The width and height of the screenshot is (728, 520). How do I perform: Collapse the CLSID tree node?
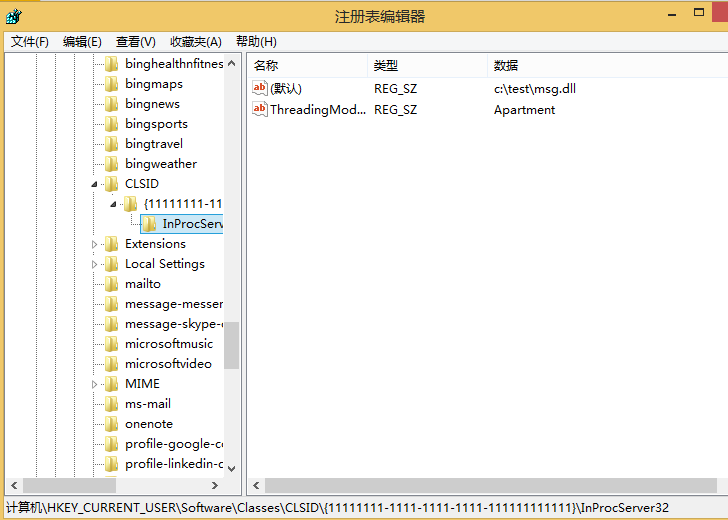[x=94, y=184]
